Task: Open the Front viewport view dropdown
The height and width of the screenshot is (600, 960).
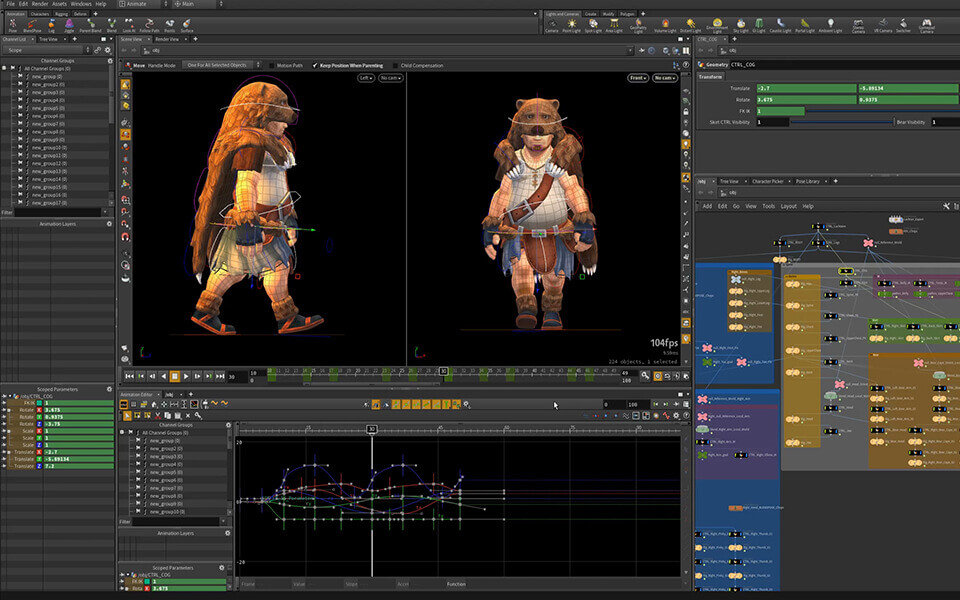Action: 638,78
